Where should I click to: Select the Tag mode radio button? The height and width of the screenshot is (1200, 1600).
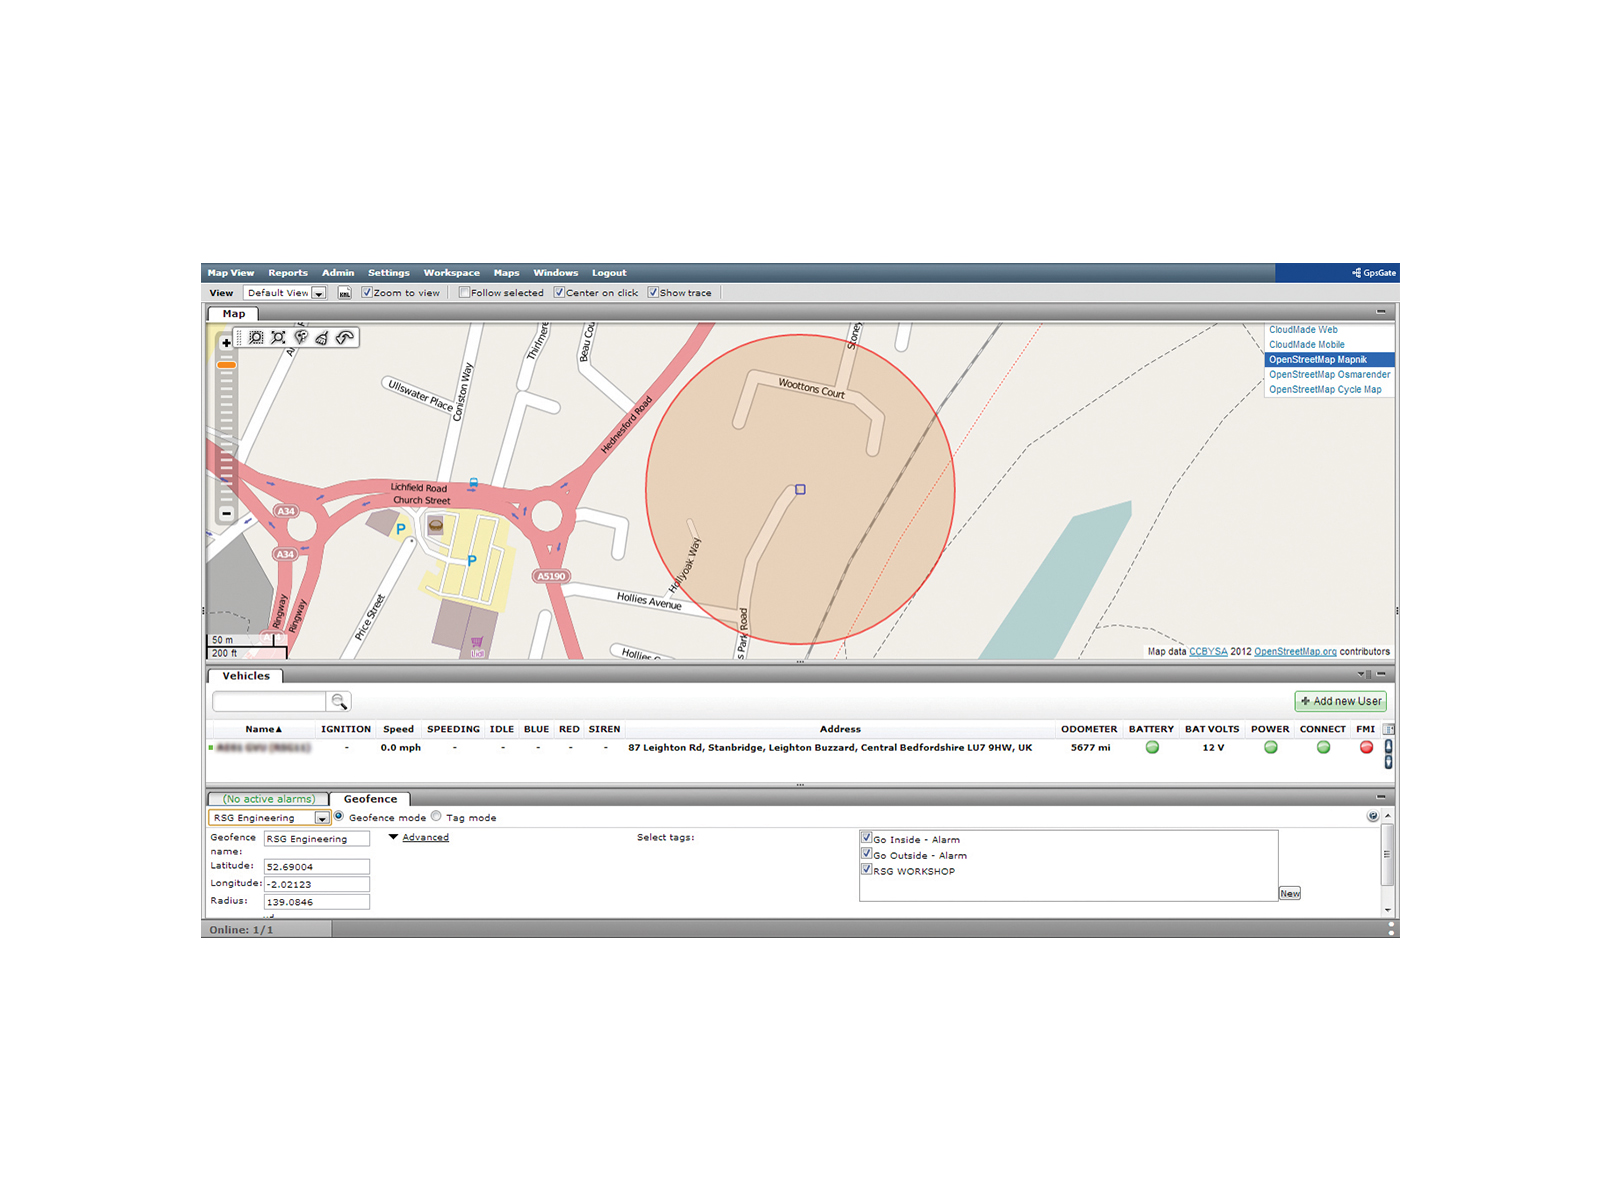click(x=436, y=816)
